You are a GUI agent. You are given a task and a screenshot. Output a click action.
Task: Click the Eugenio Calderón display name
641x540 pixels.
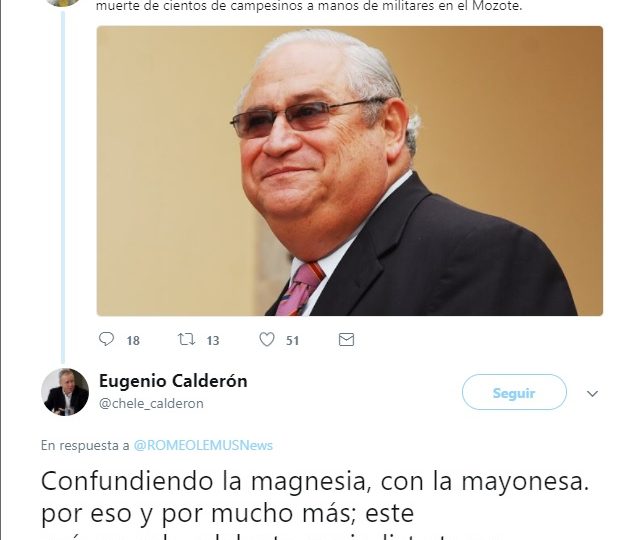point(173,381)
